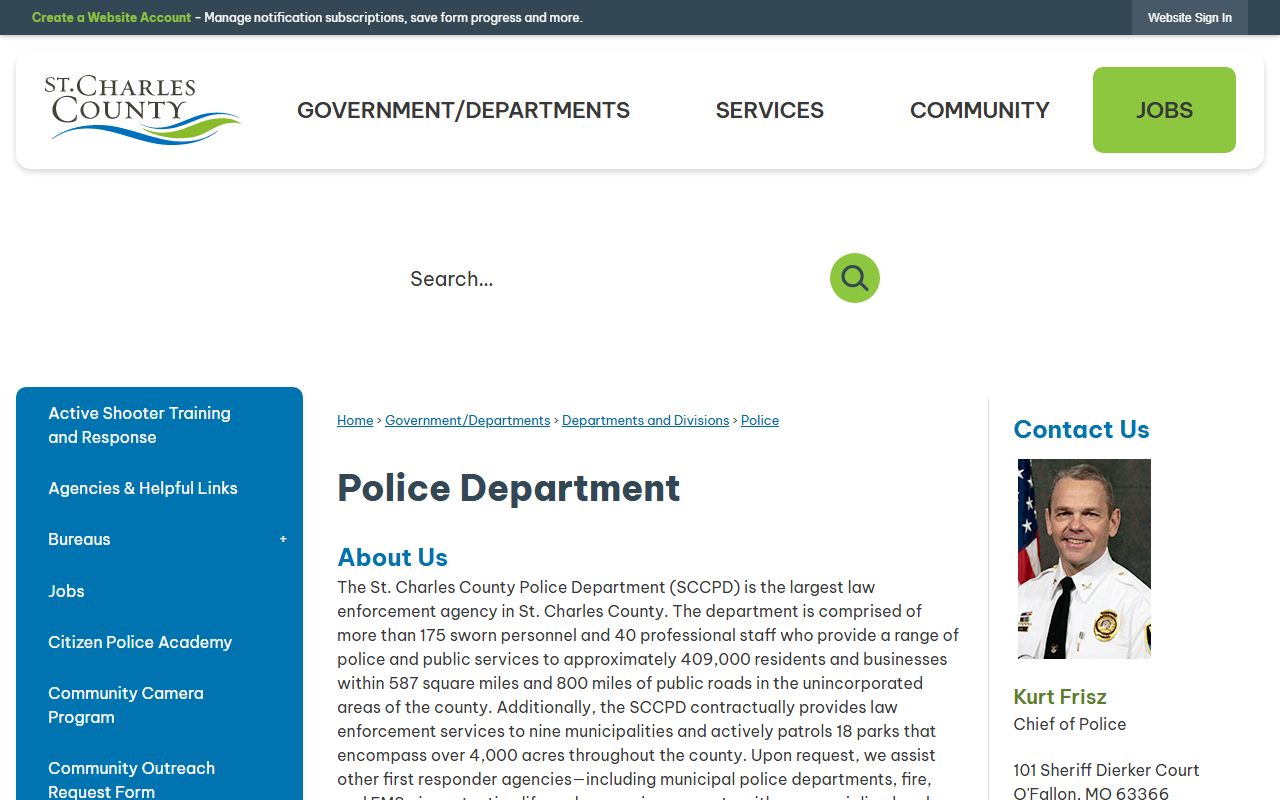Screen dimensions: 1280x800
Task: Click Government/Departments breadcrumb link
Action: [467, 421]
